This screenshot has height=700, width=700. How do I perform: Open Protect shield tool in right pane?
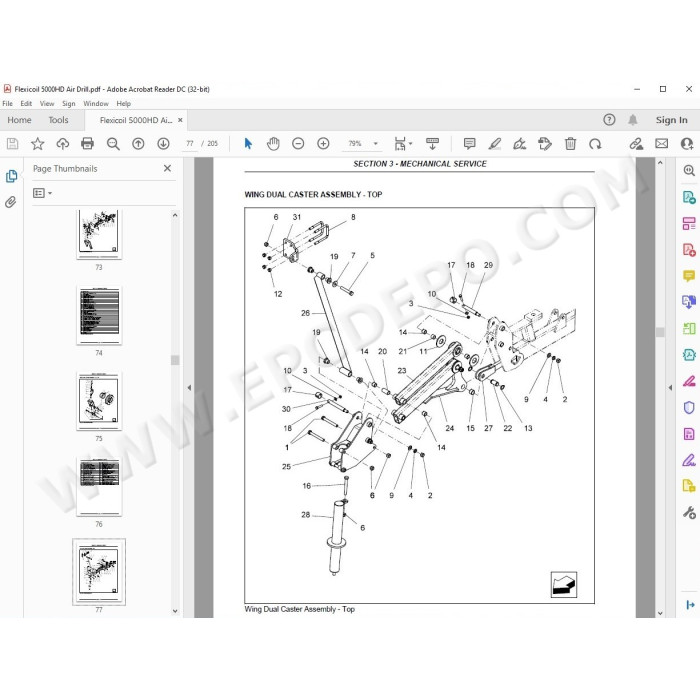pos(689,408)
